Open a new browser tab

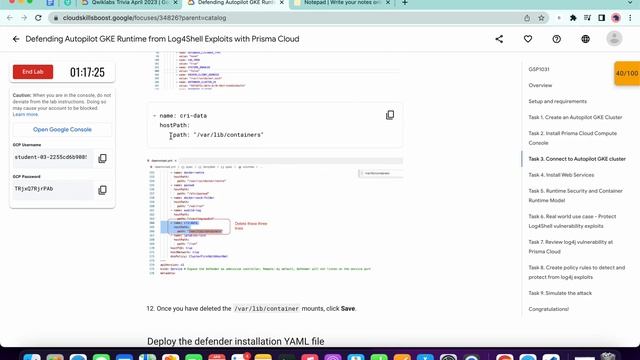404,3
